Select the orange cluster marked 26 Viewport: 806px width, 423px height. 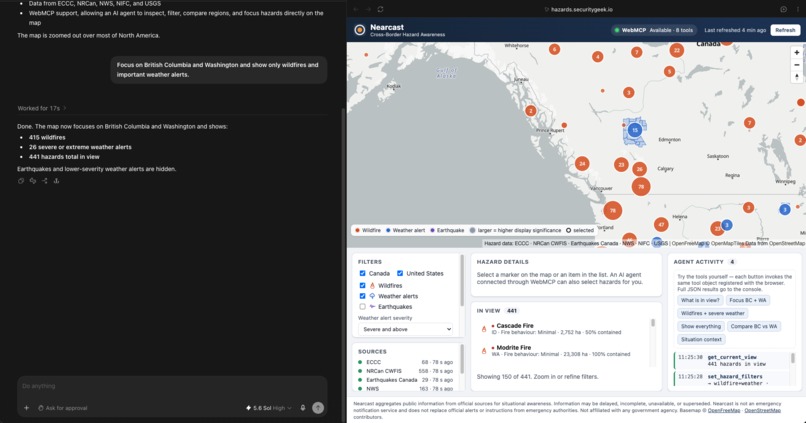coord(639,169)
